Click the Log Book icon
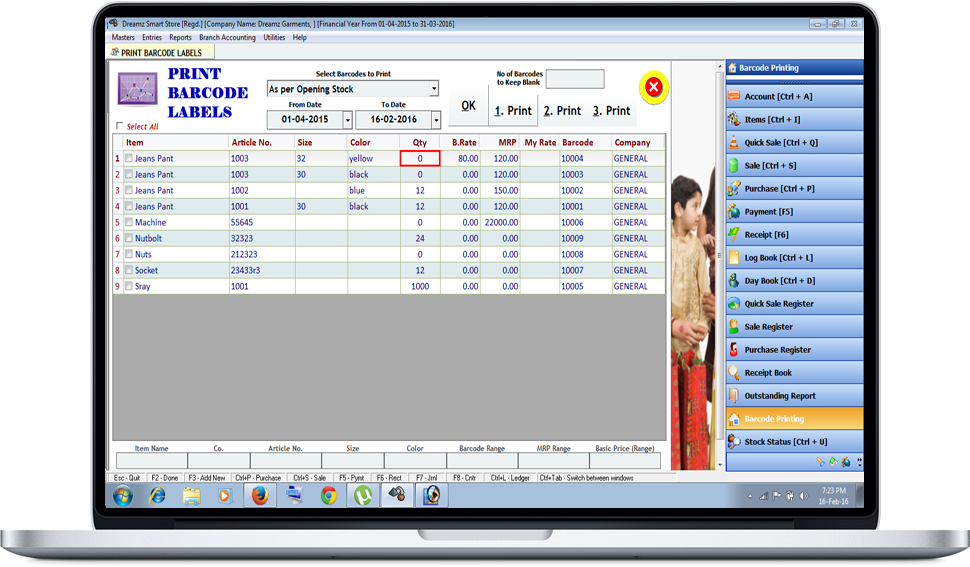This screenshot has height=567, width=970. point(734,258)
